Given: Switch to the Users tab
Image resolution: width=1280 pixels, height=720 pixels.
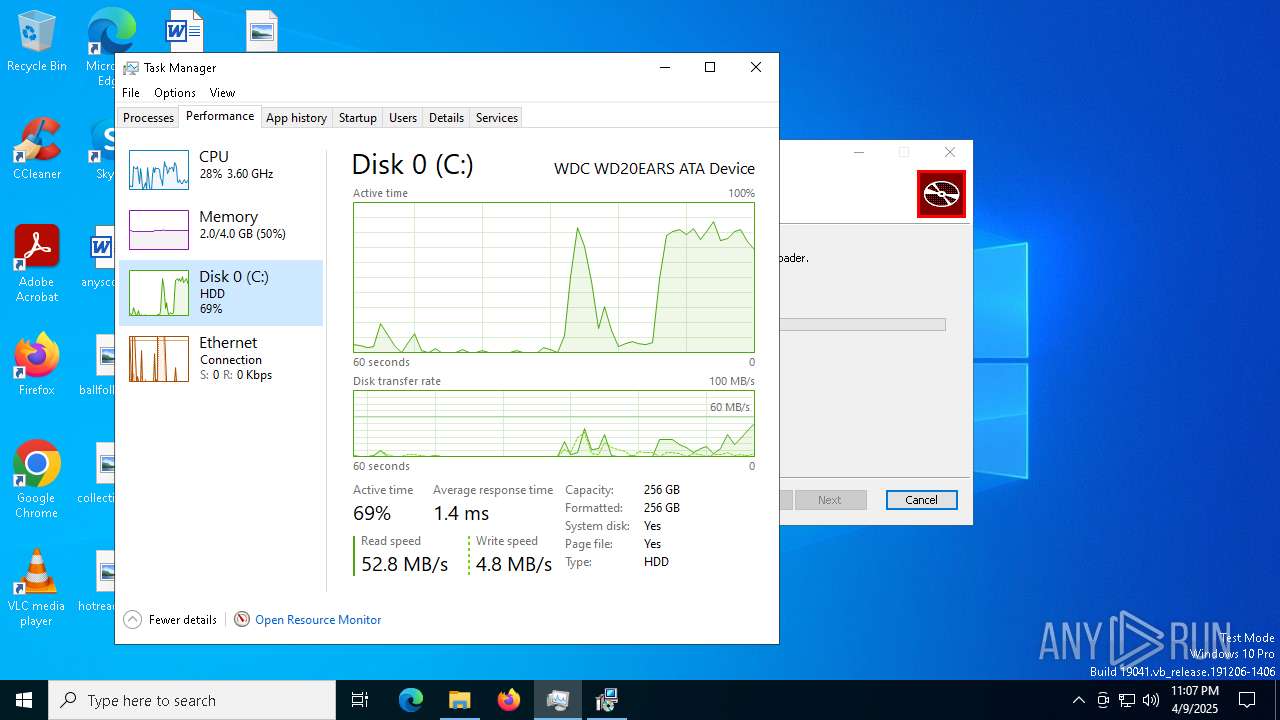Looking at the screenshot, I should [403, 118].
